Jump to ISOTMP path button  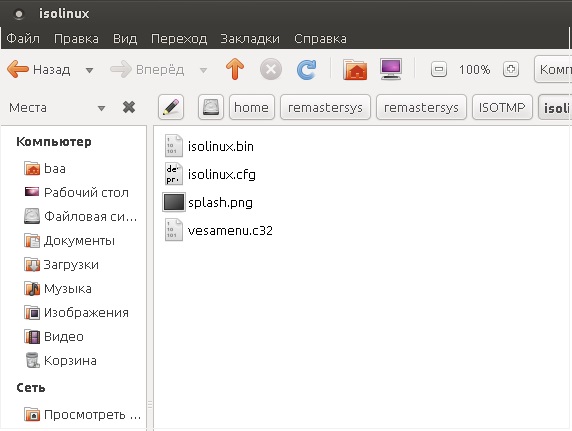[x=502, y=107]
